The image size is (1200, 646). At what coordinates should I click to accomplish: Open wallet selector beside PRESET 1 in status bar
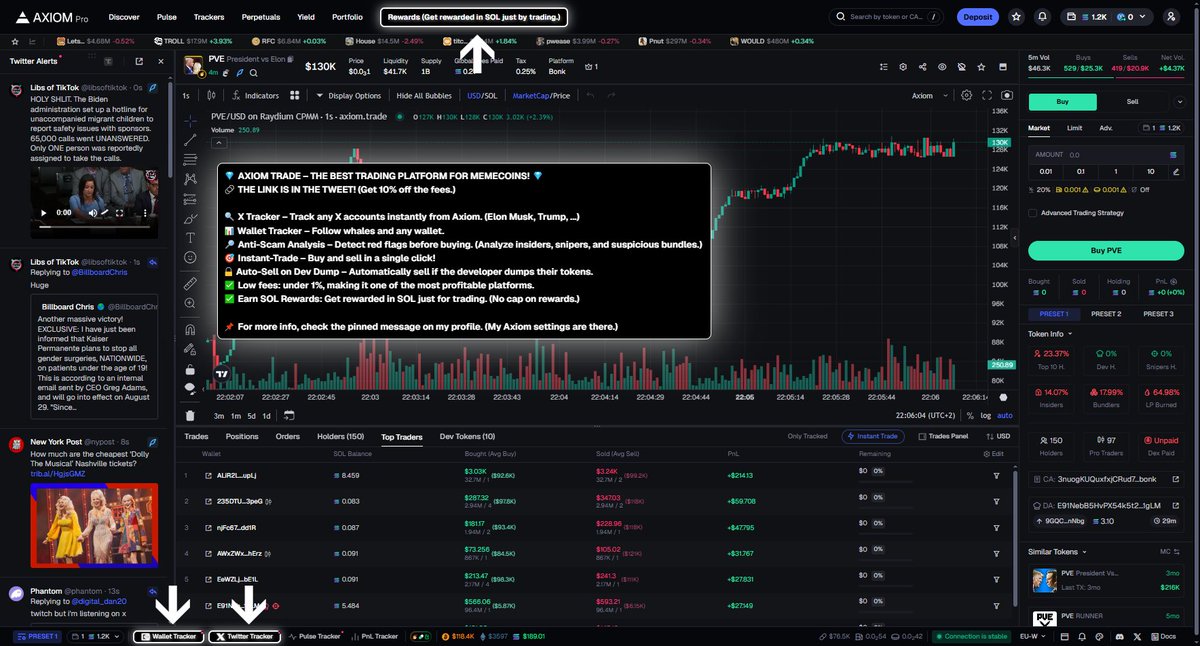94,636
